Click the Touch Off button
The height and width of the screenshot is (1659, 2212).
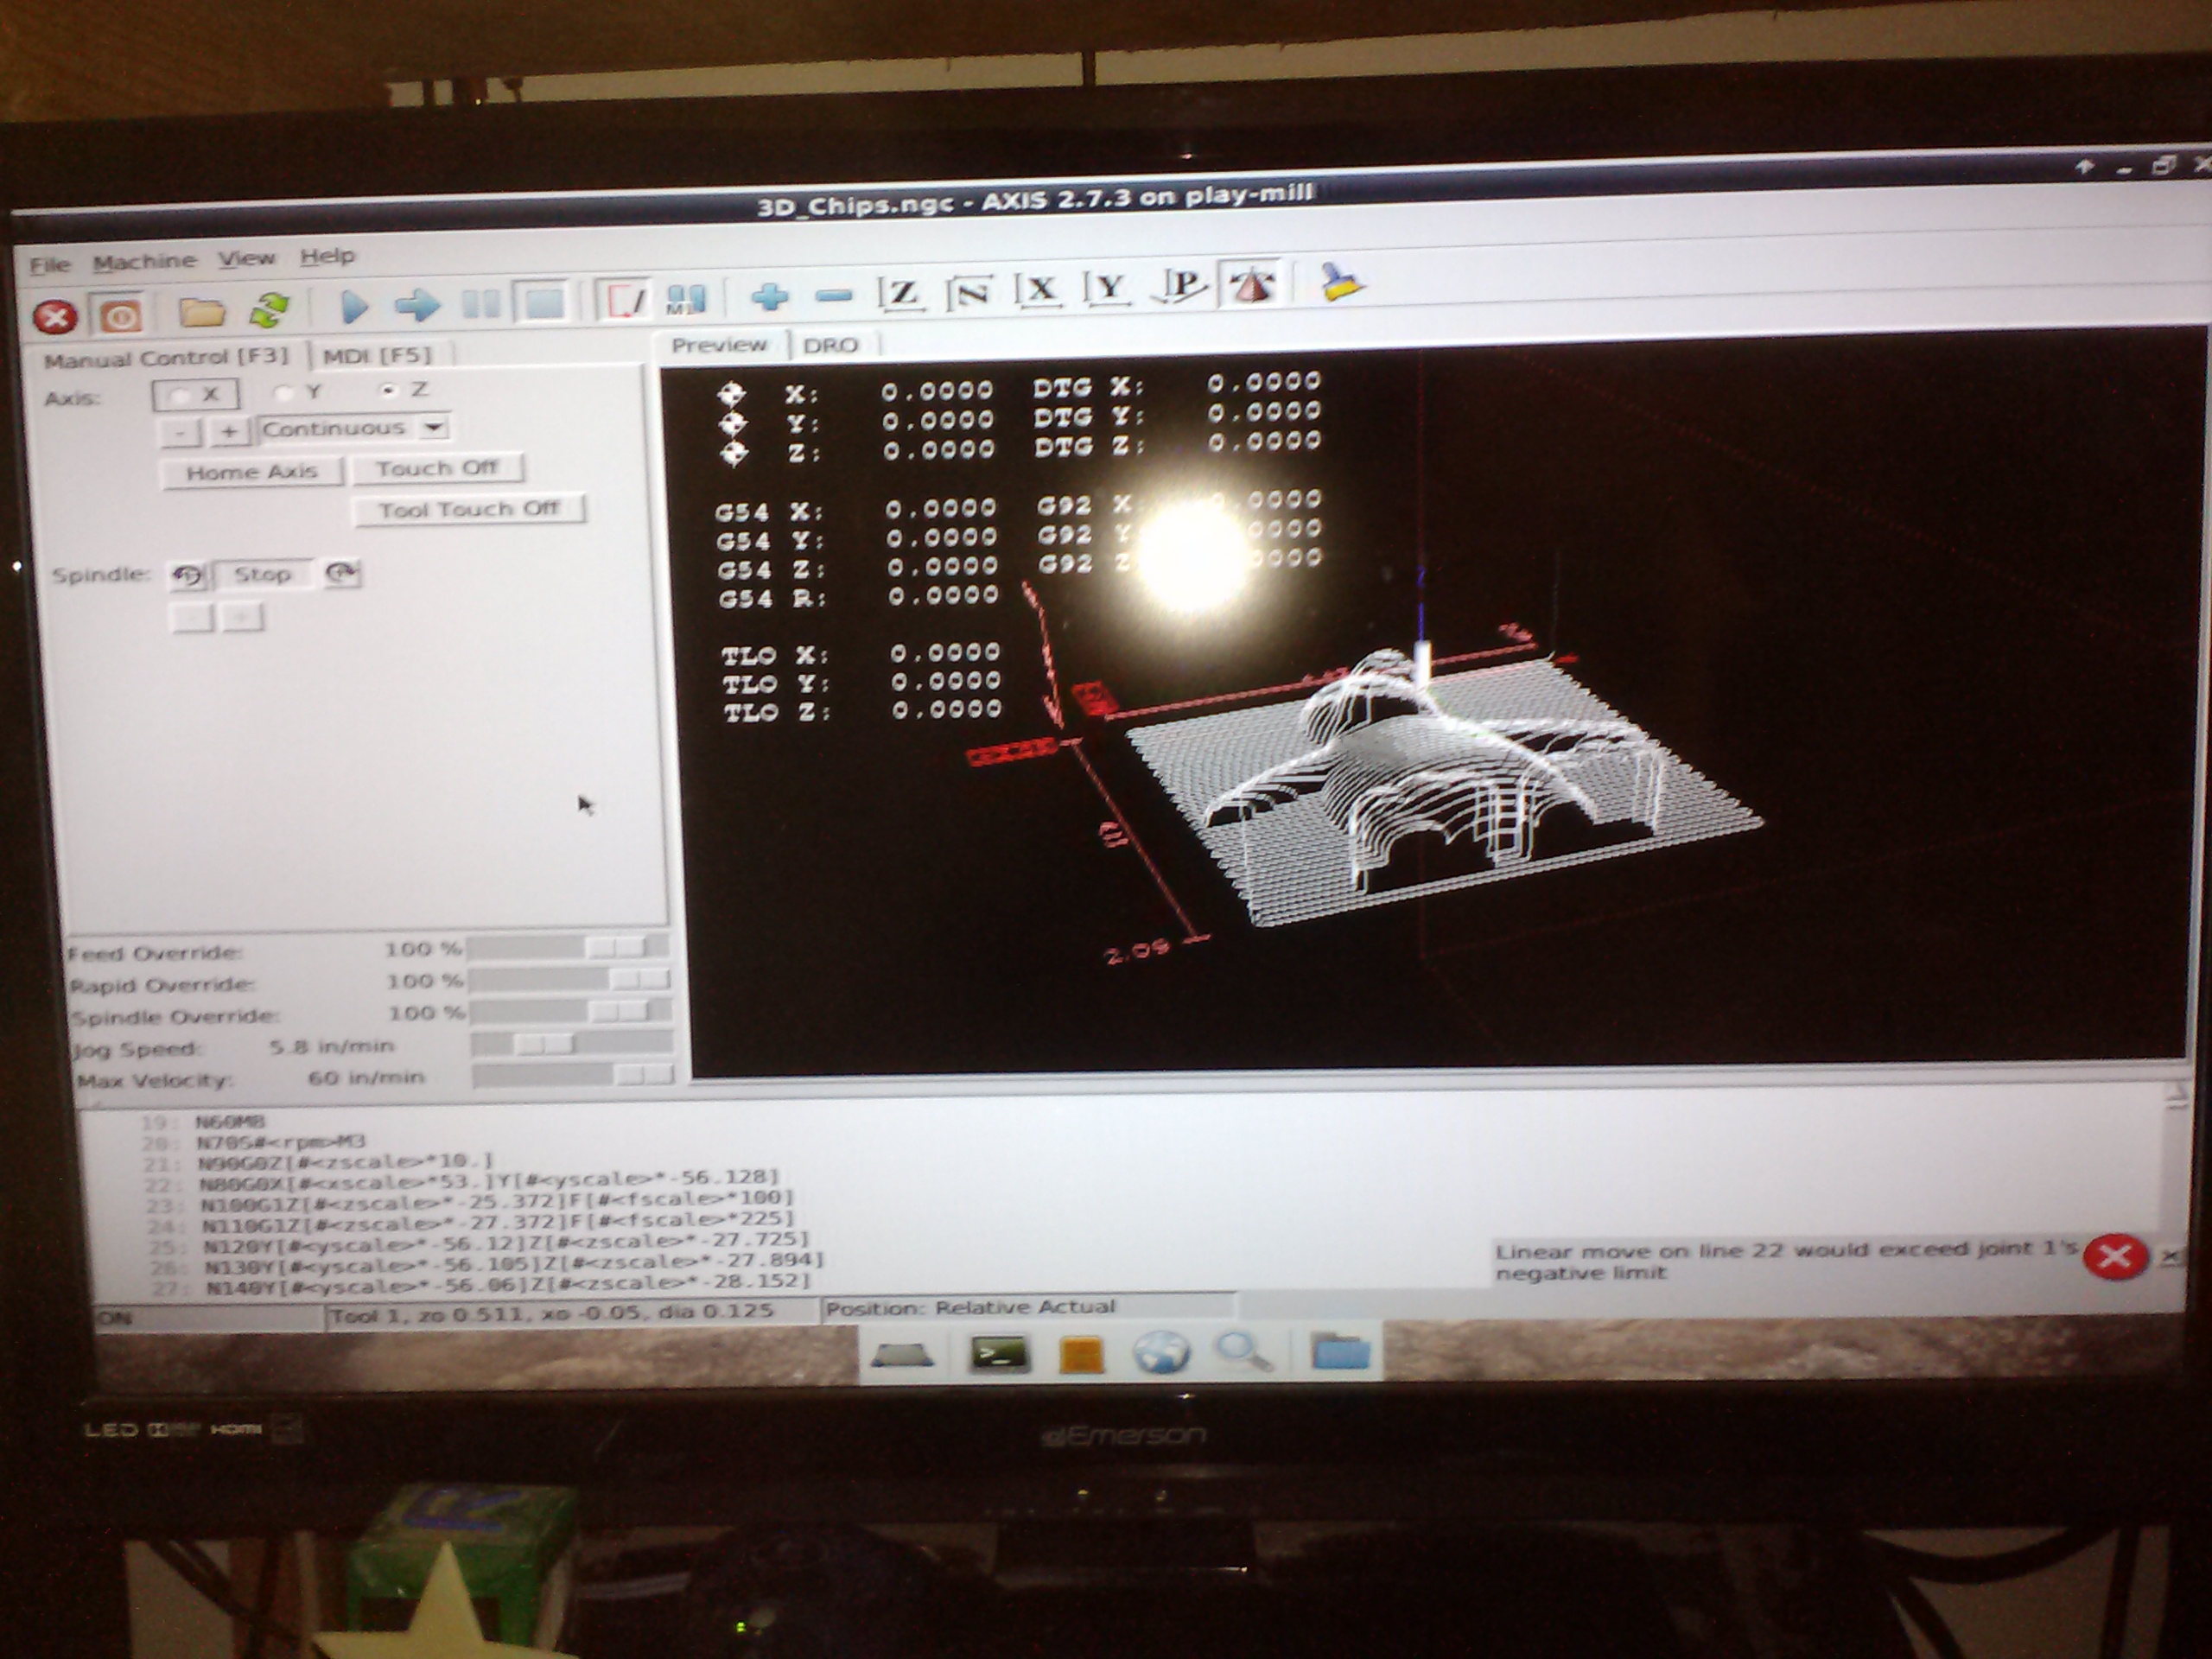tap(437, 468)
